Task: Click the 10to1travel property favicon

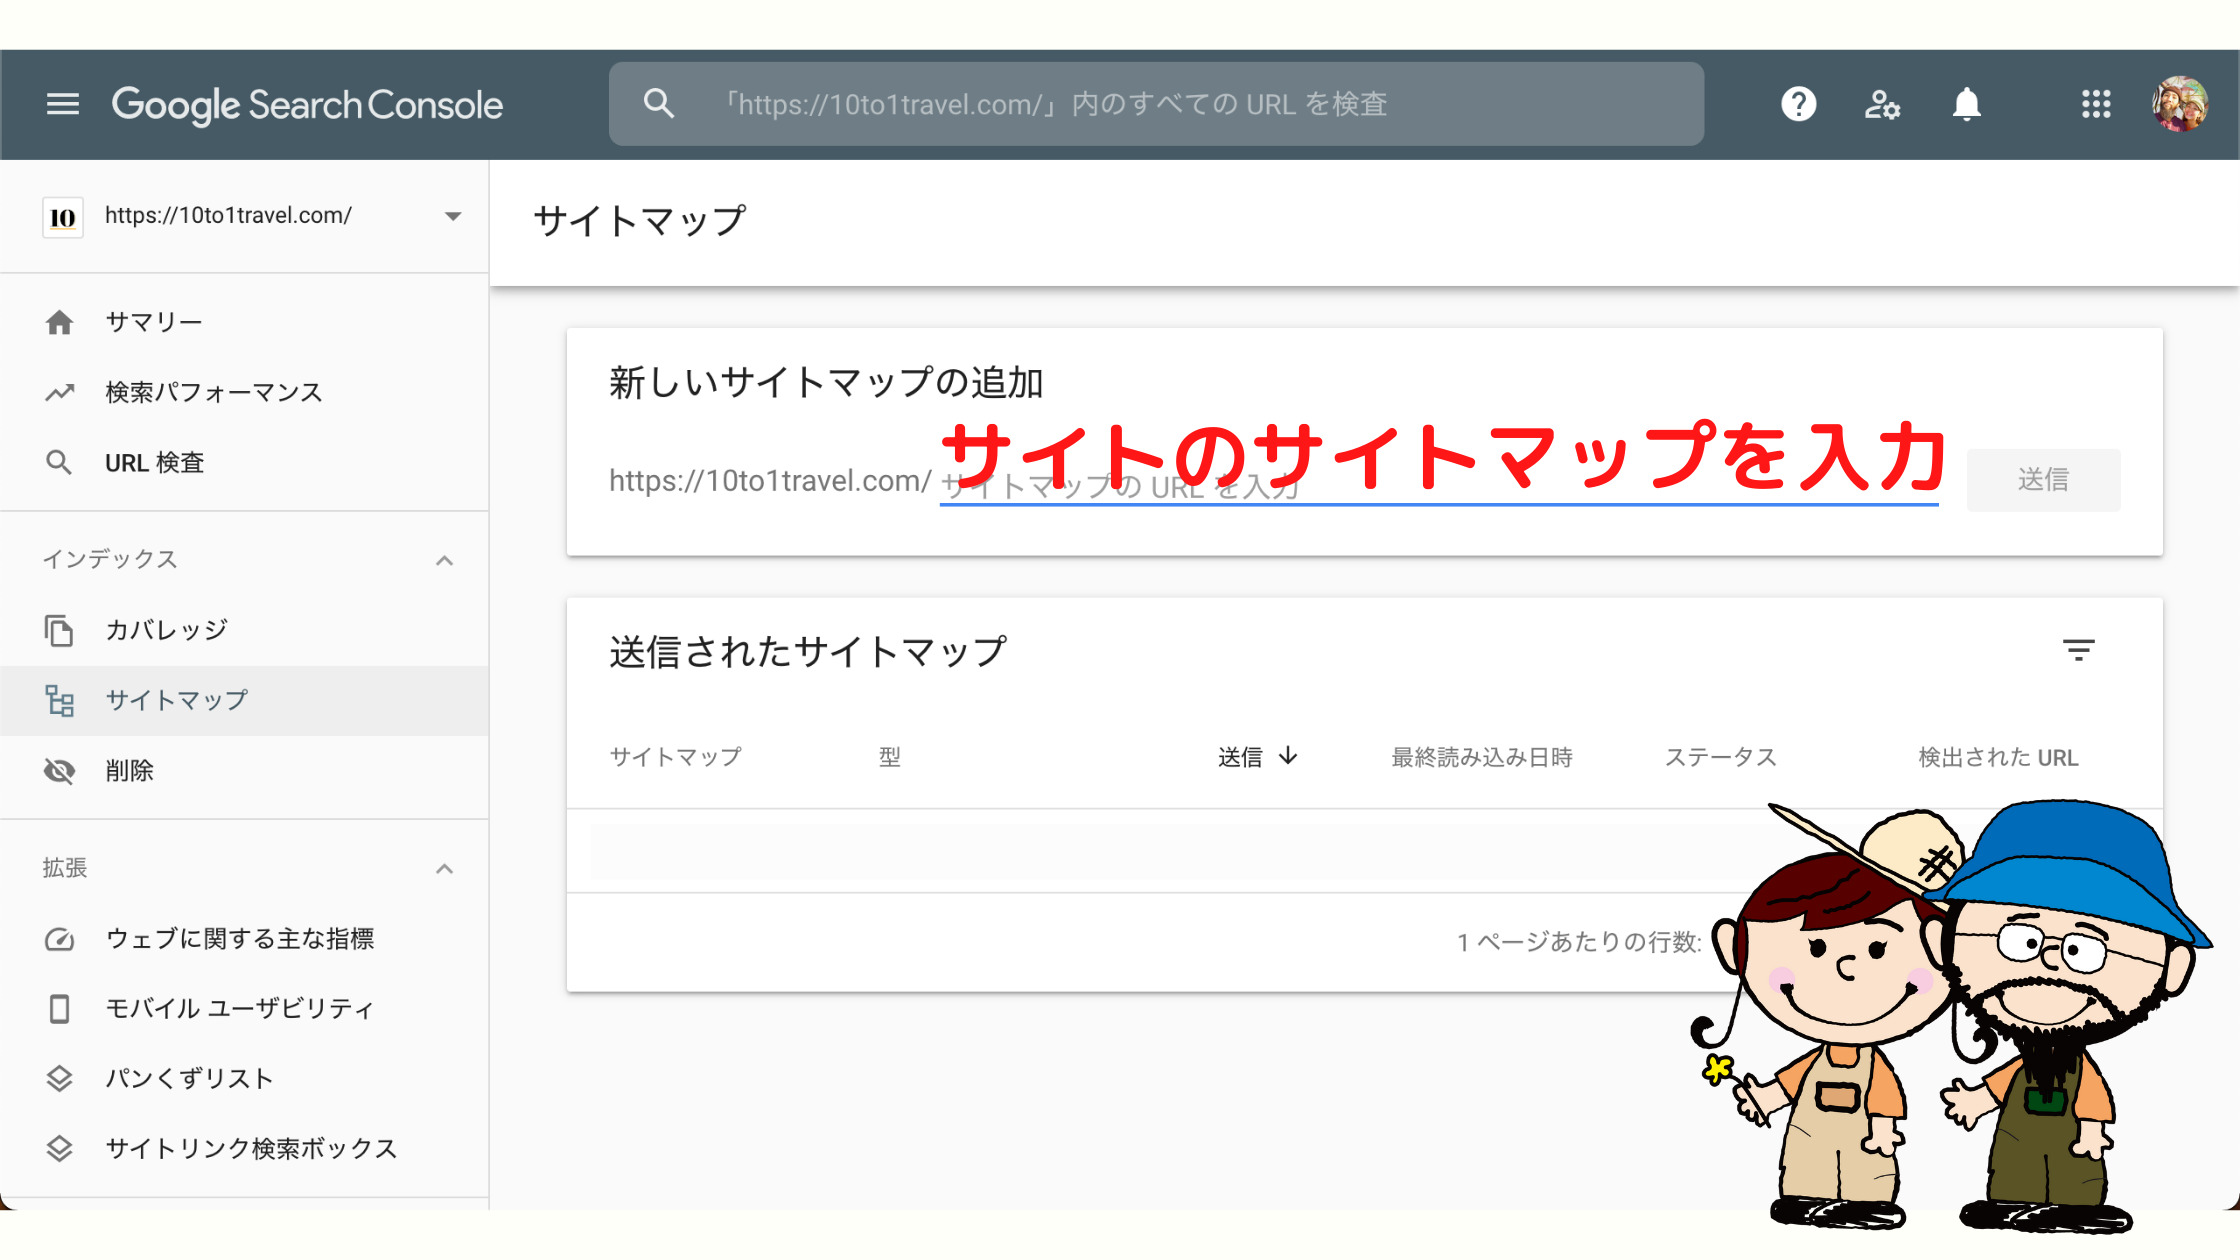Action: click(62, 217)
